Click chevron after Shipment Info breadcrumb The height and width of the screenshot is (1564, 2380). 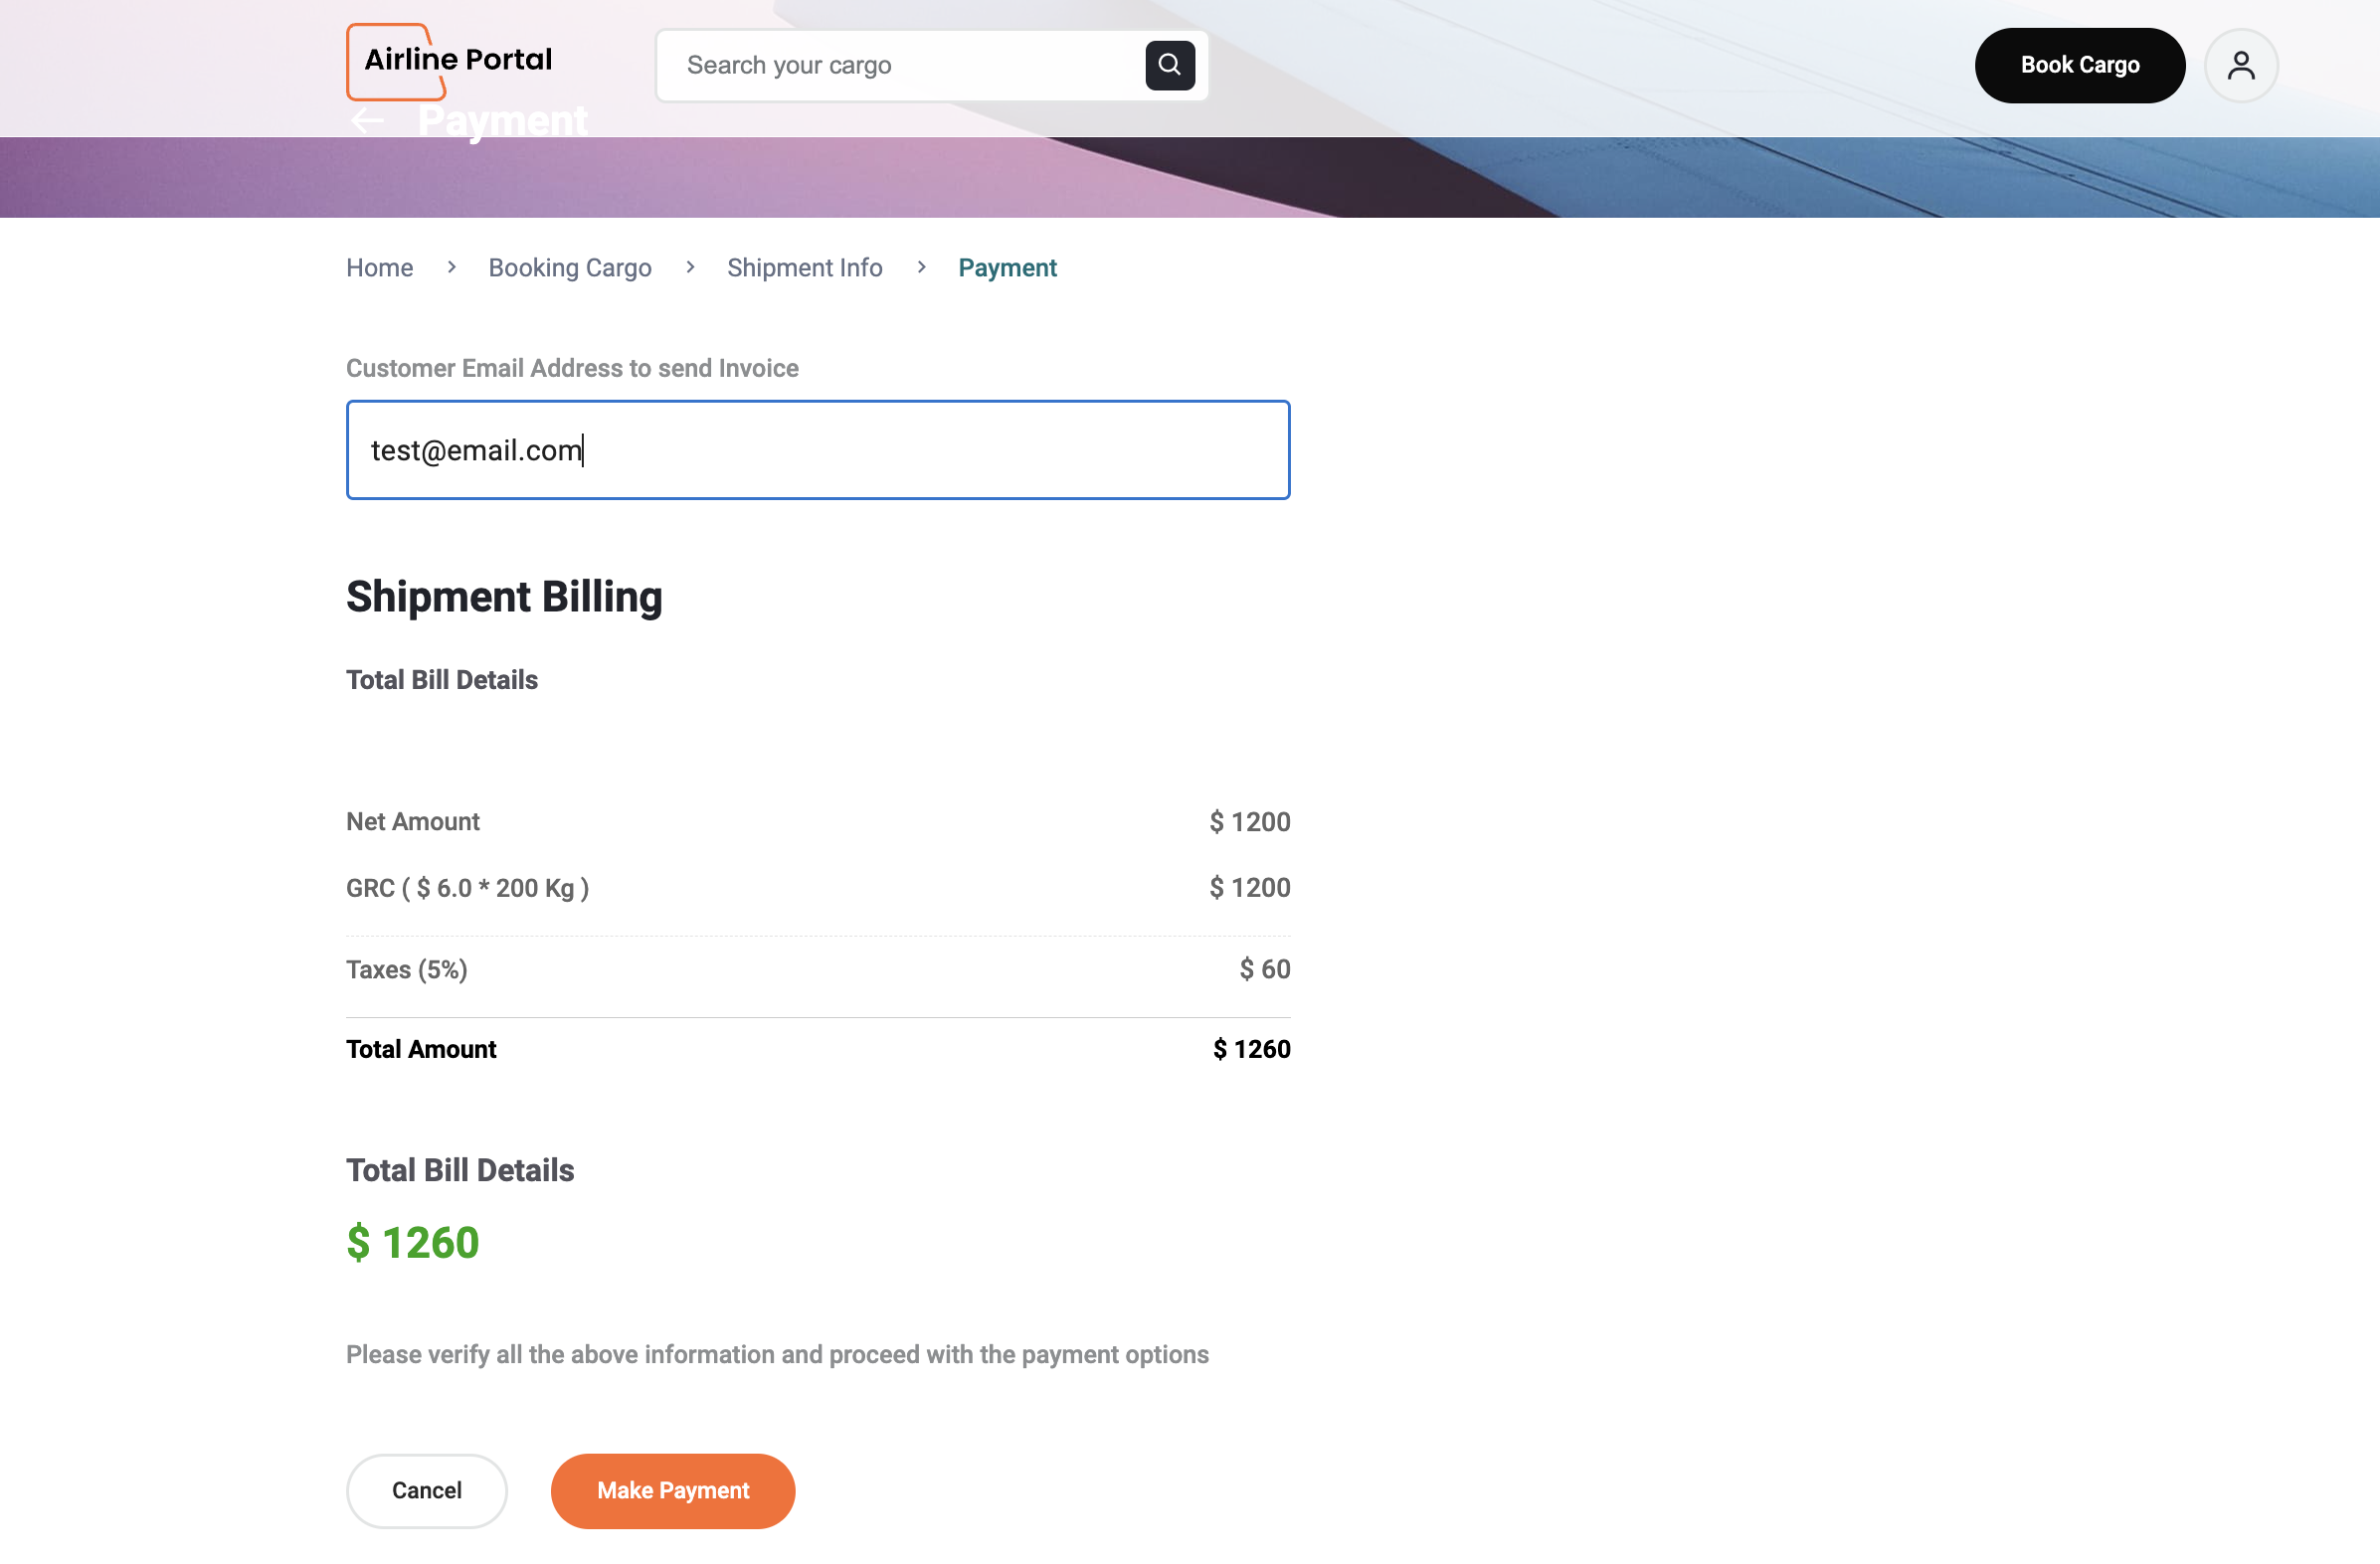click(x=920, y=267)
